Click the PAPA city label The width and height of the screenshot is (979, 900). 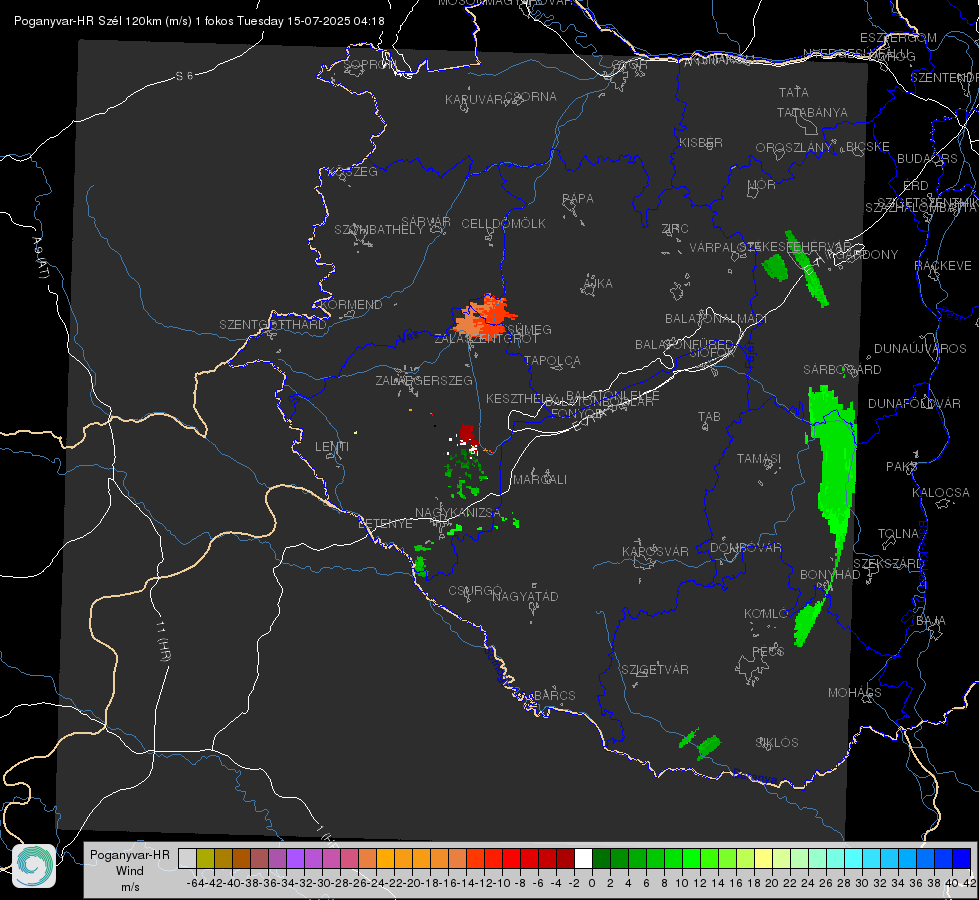coord(578,199)
